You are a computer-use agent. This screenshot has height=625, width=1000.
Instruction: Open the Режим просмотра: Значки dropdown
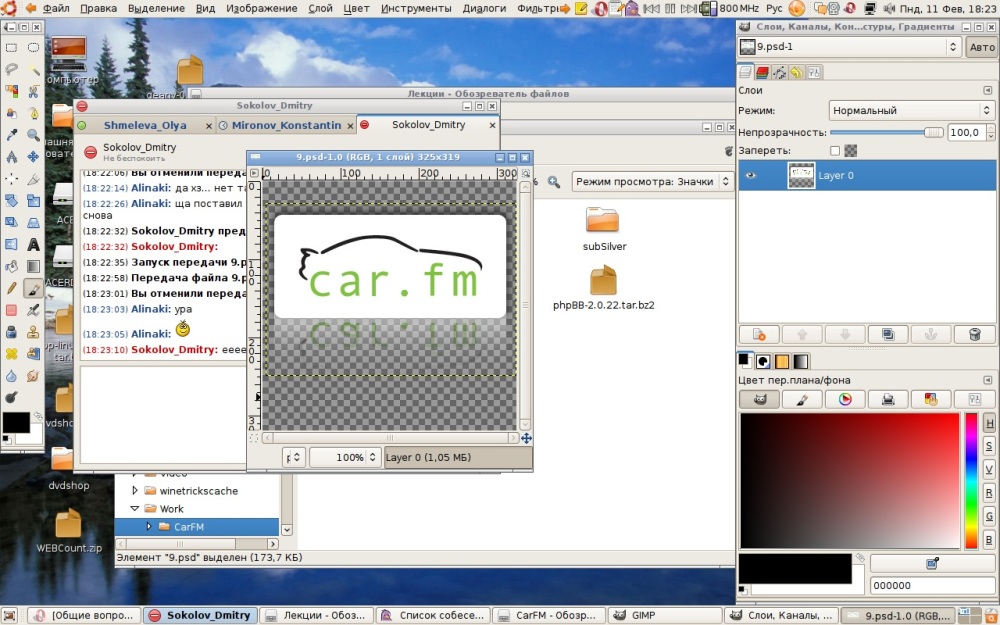pyautogui.click(x=652, y=182)
